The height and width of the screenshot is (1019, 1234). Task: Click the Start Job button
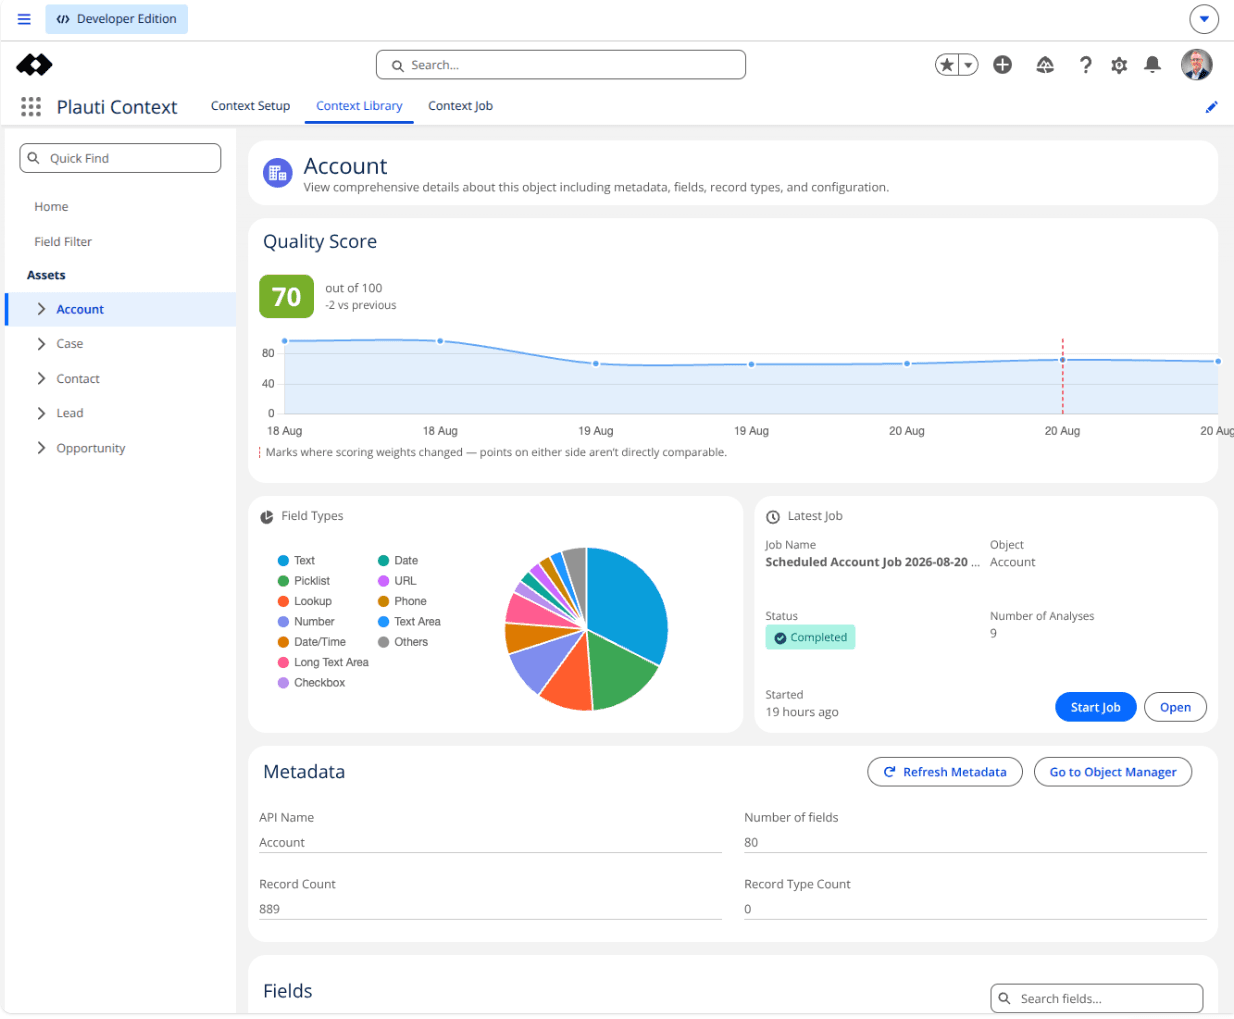(1096, 707)
